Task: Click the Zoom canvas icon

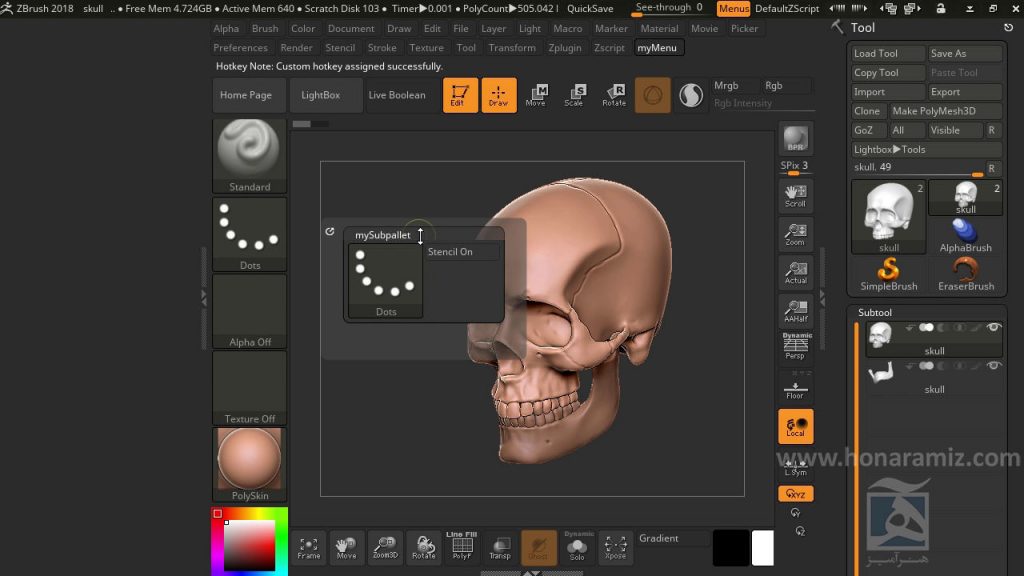Action: (795, 234)
